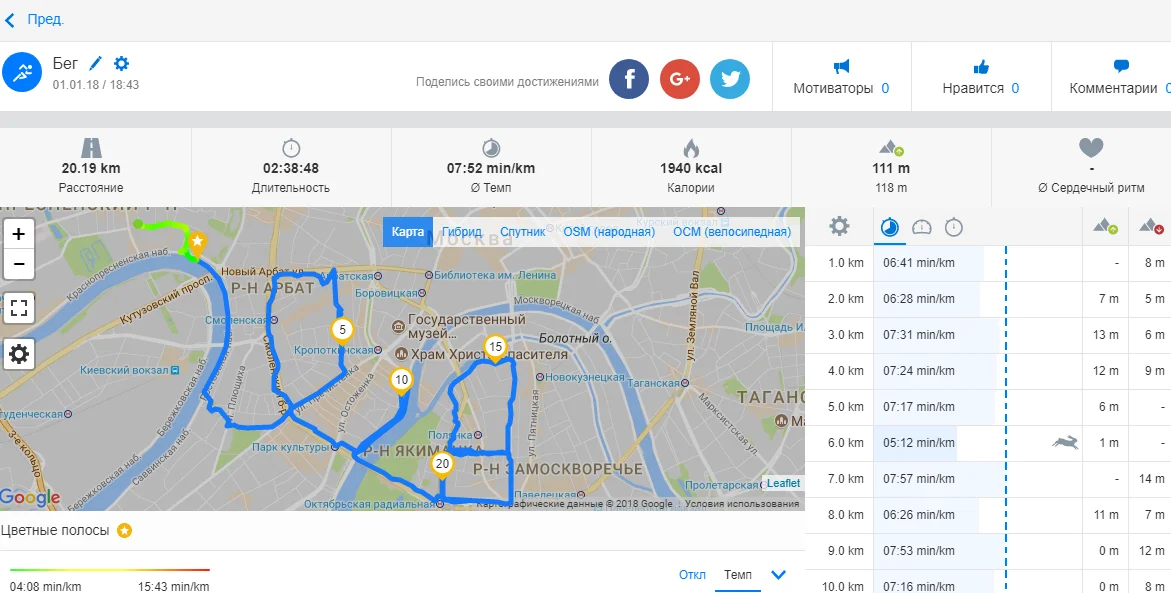
Task: Select the 2.0 km lap row
Action: pos(988,299)
